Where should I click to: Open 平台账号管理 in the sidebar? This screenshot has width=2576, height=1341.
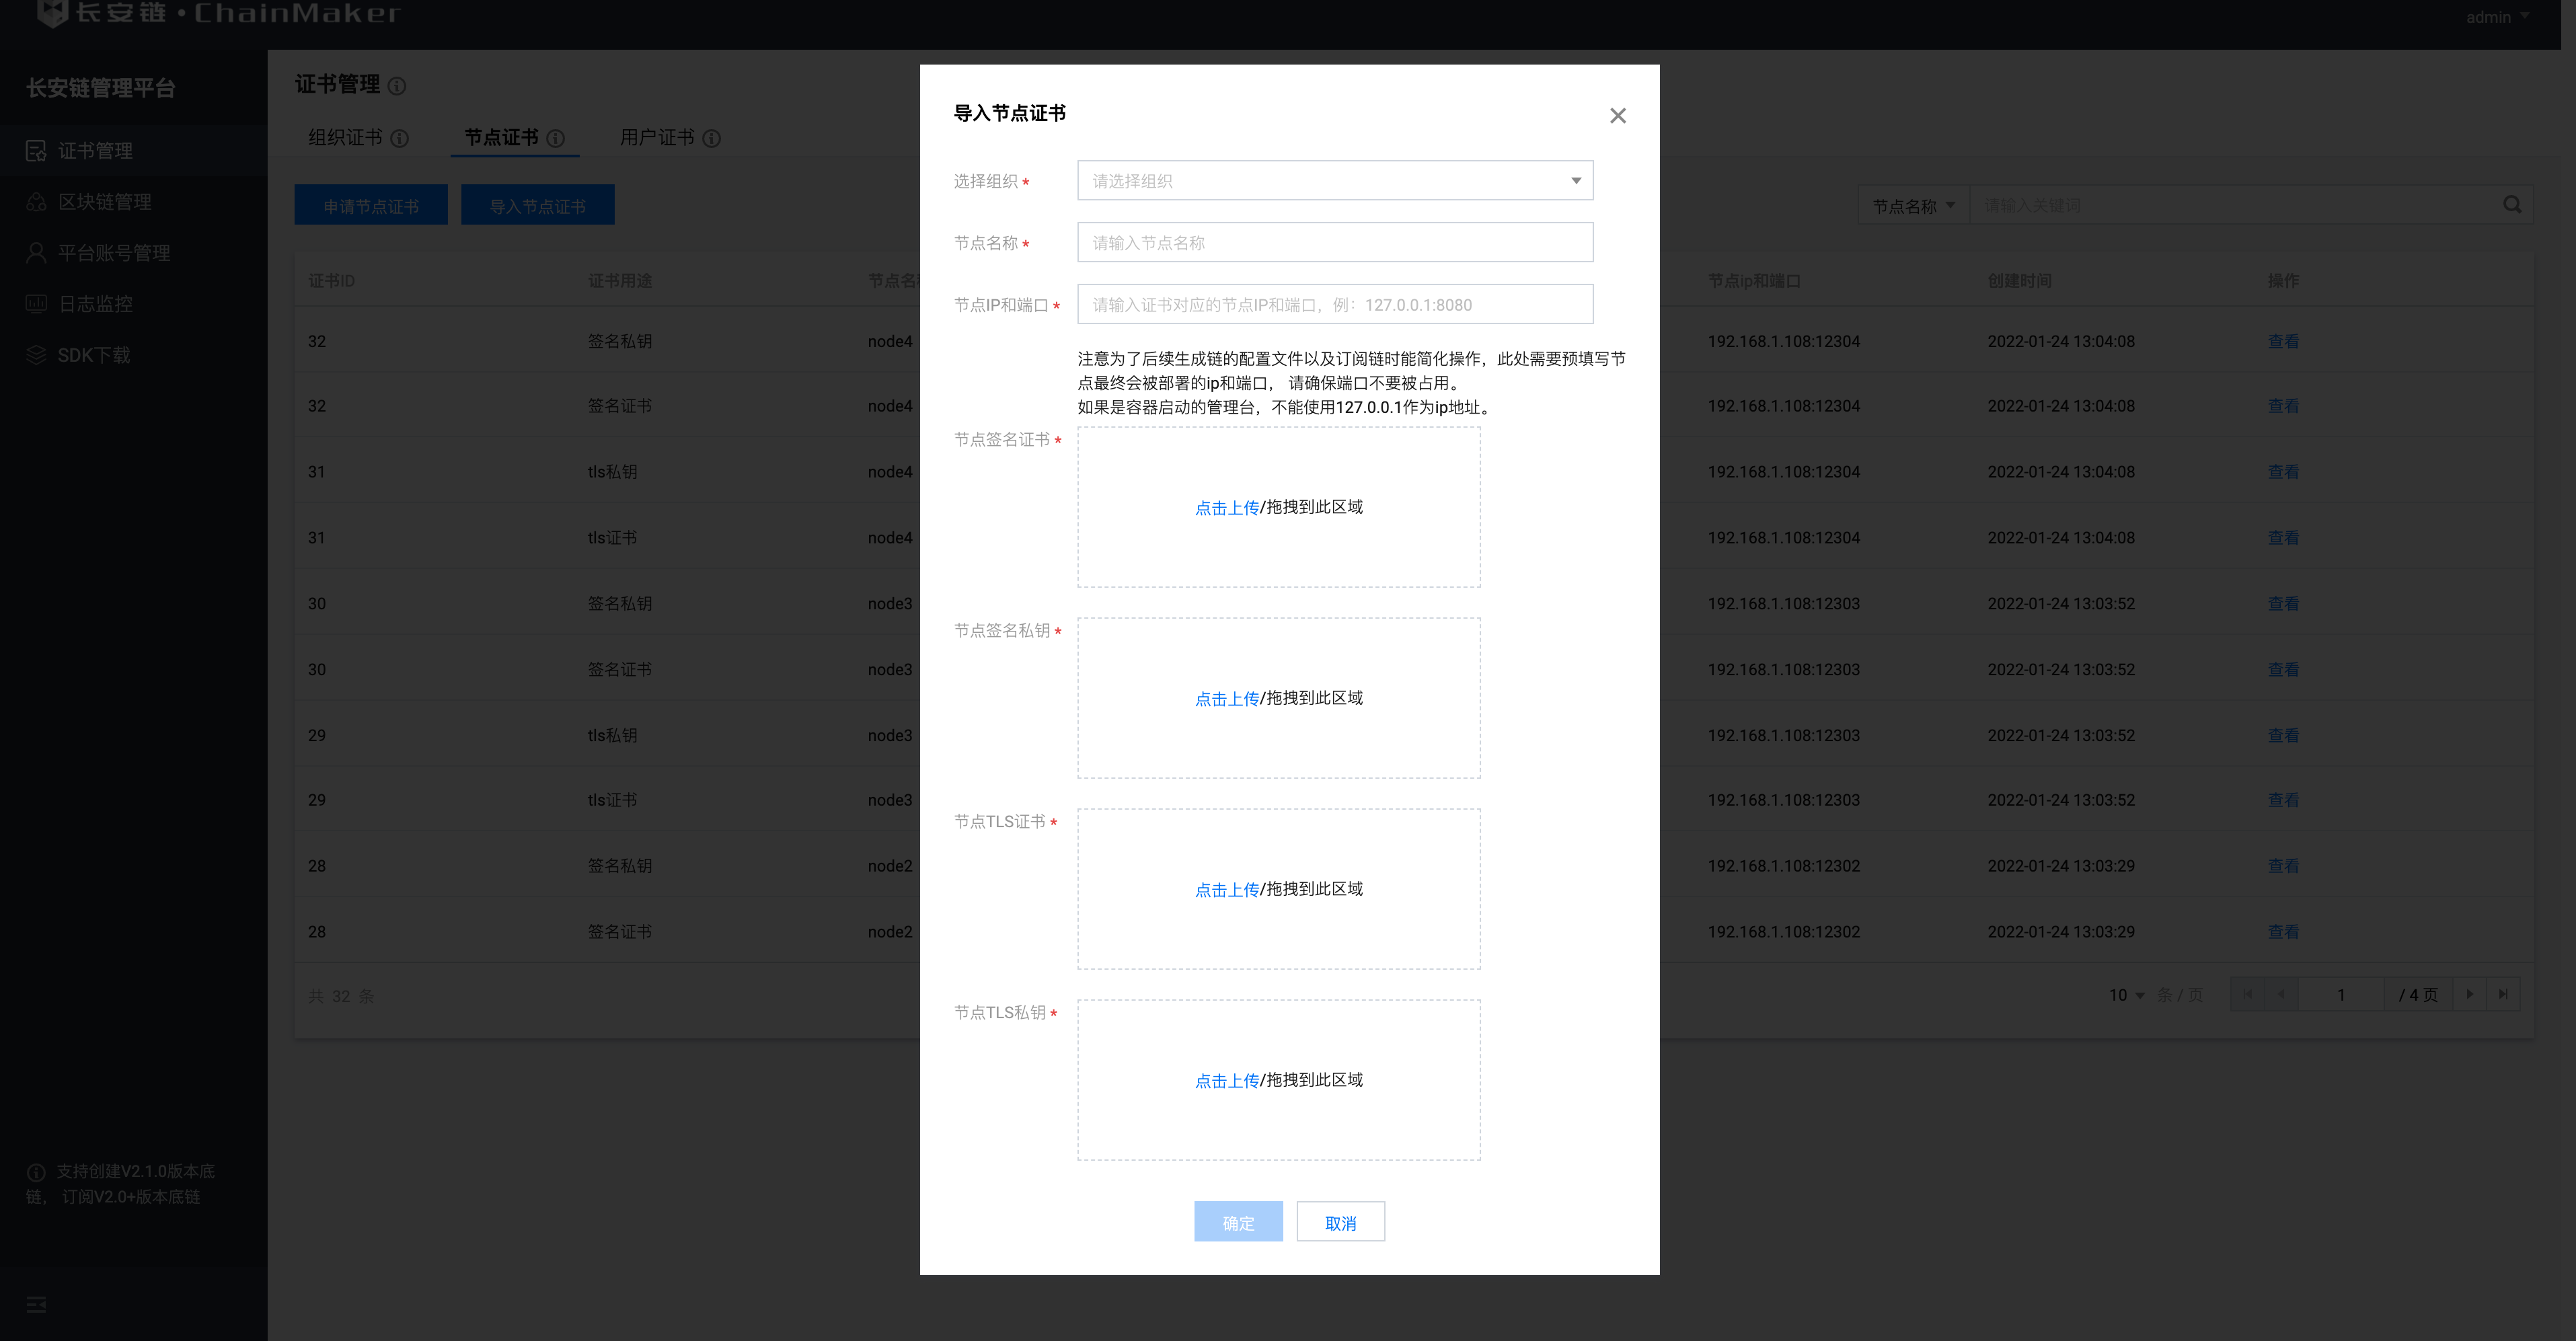point(134,253)
